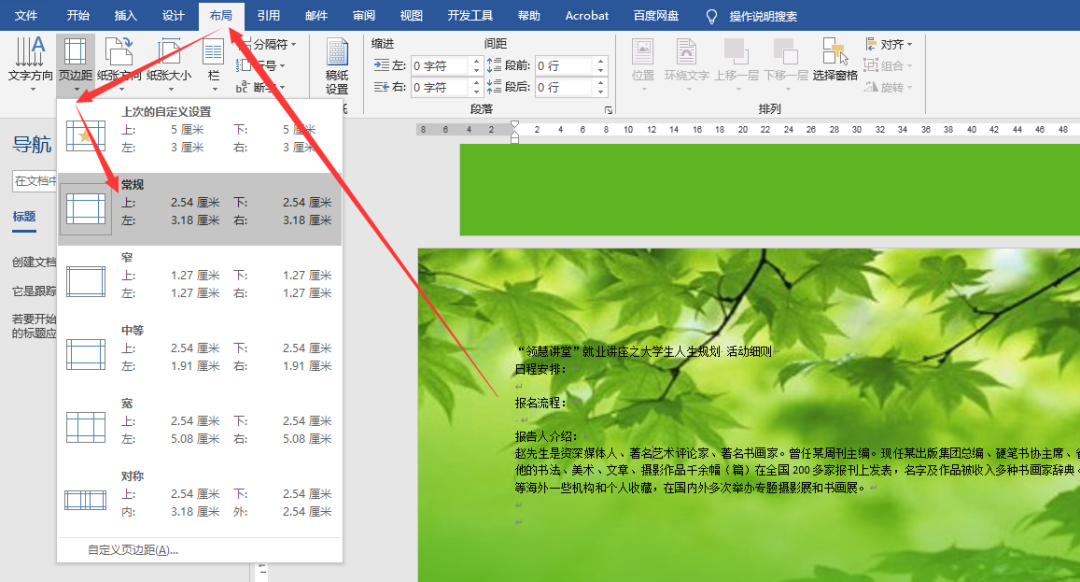Click the 段后 spacing after field

(x=565, y=87)
